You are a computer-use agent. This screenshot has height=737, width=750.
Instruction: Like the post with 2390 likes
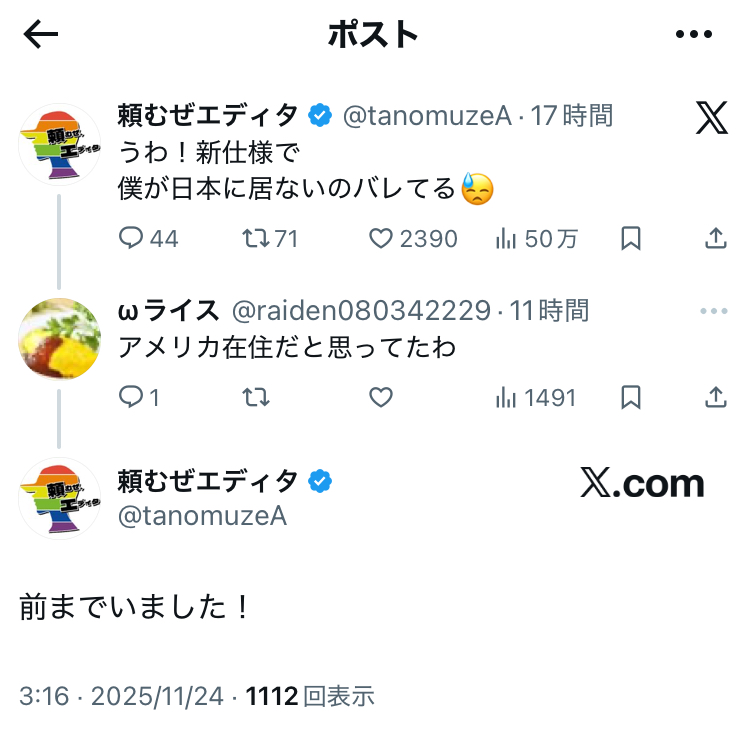(x=381, y=238)
